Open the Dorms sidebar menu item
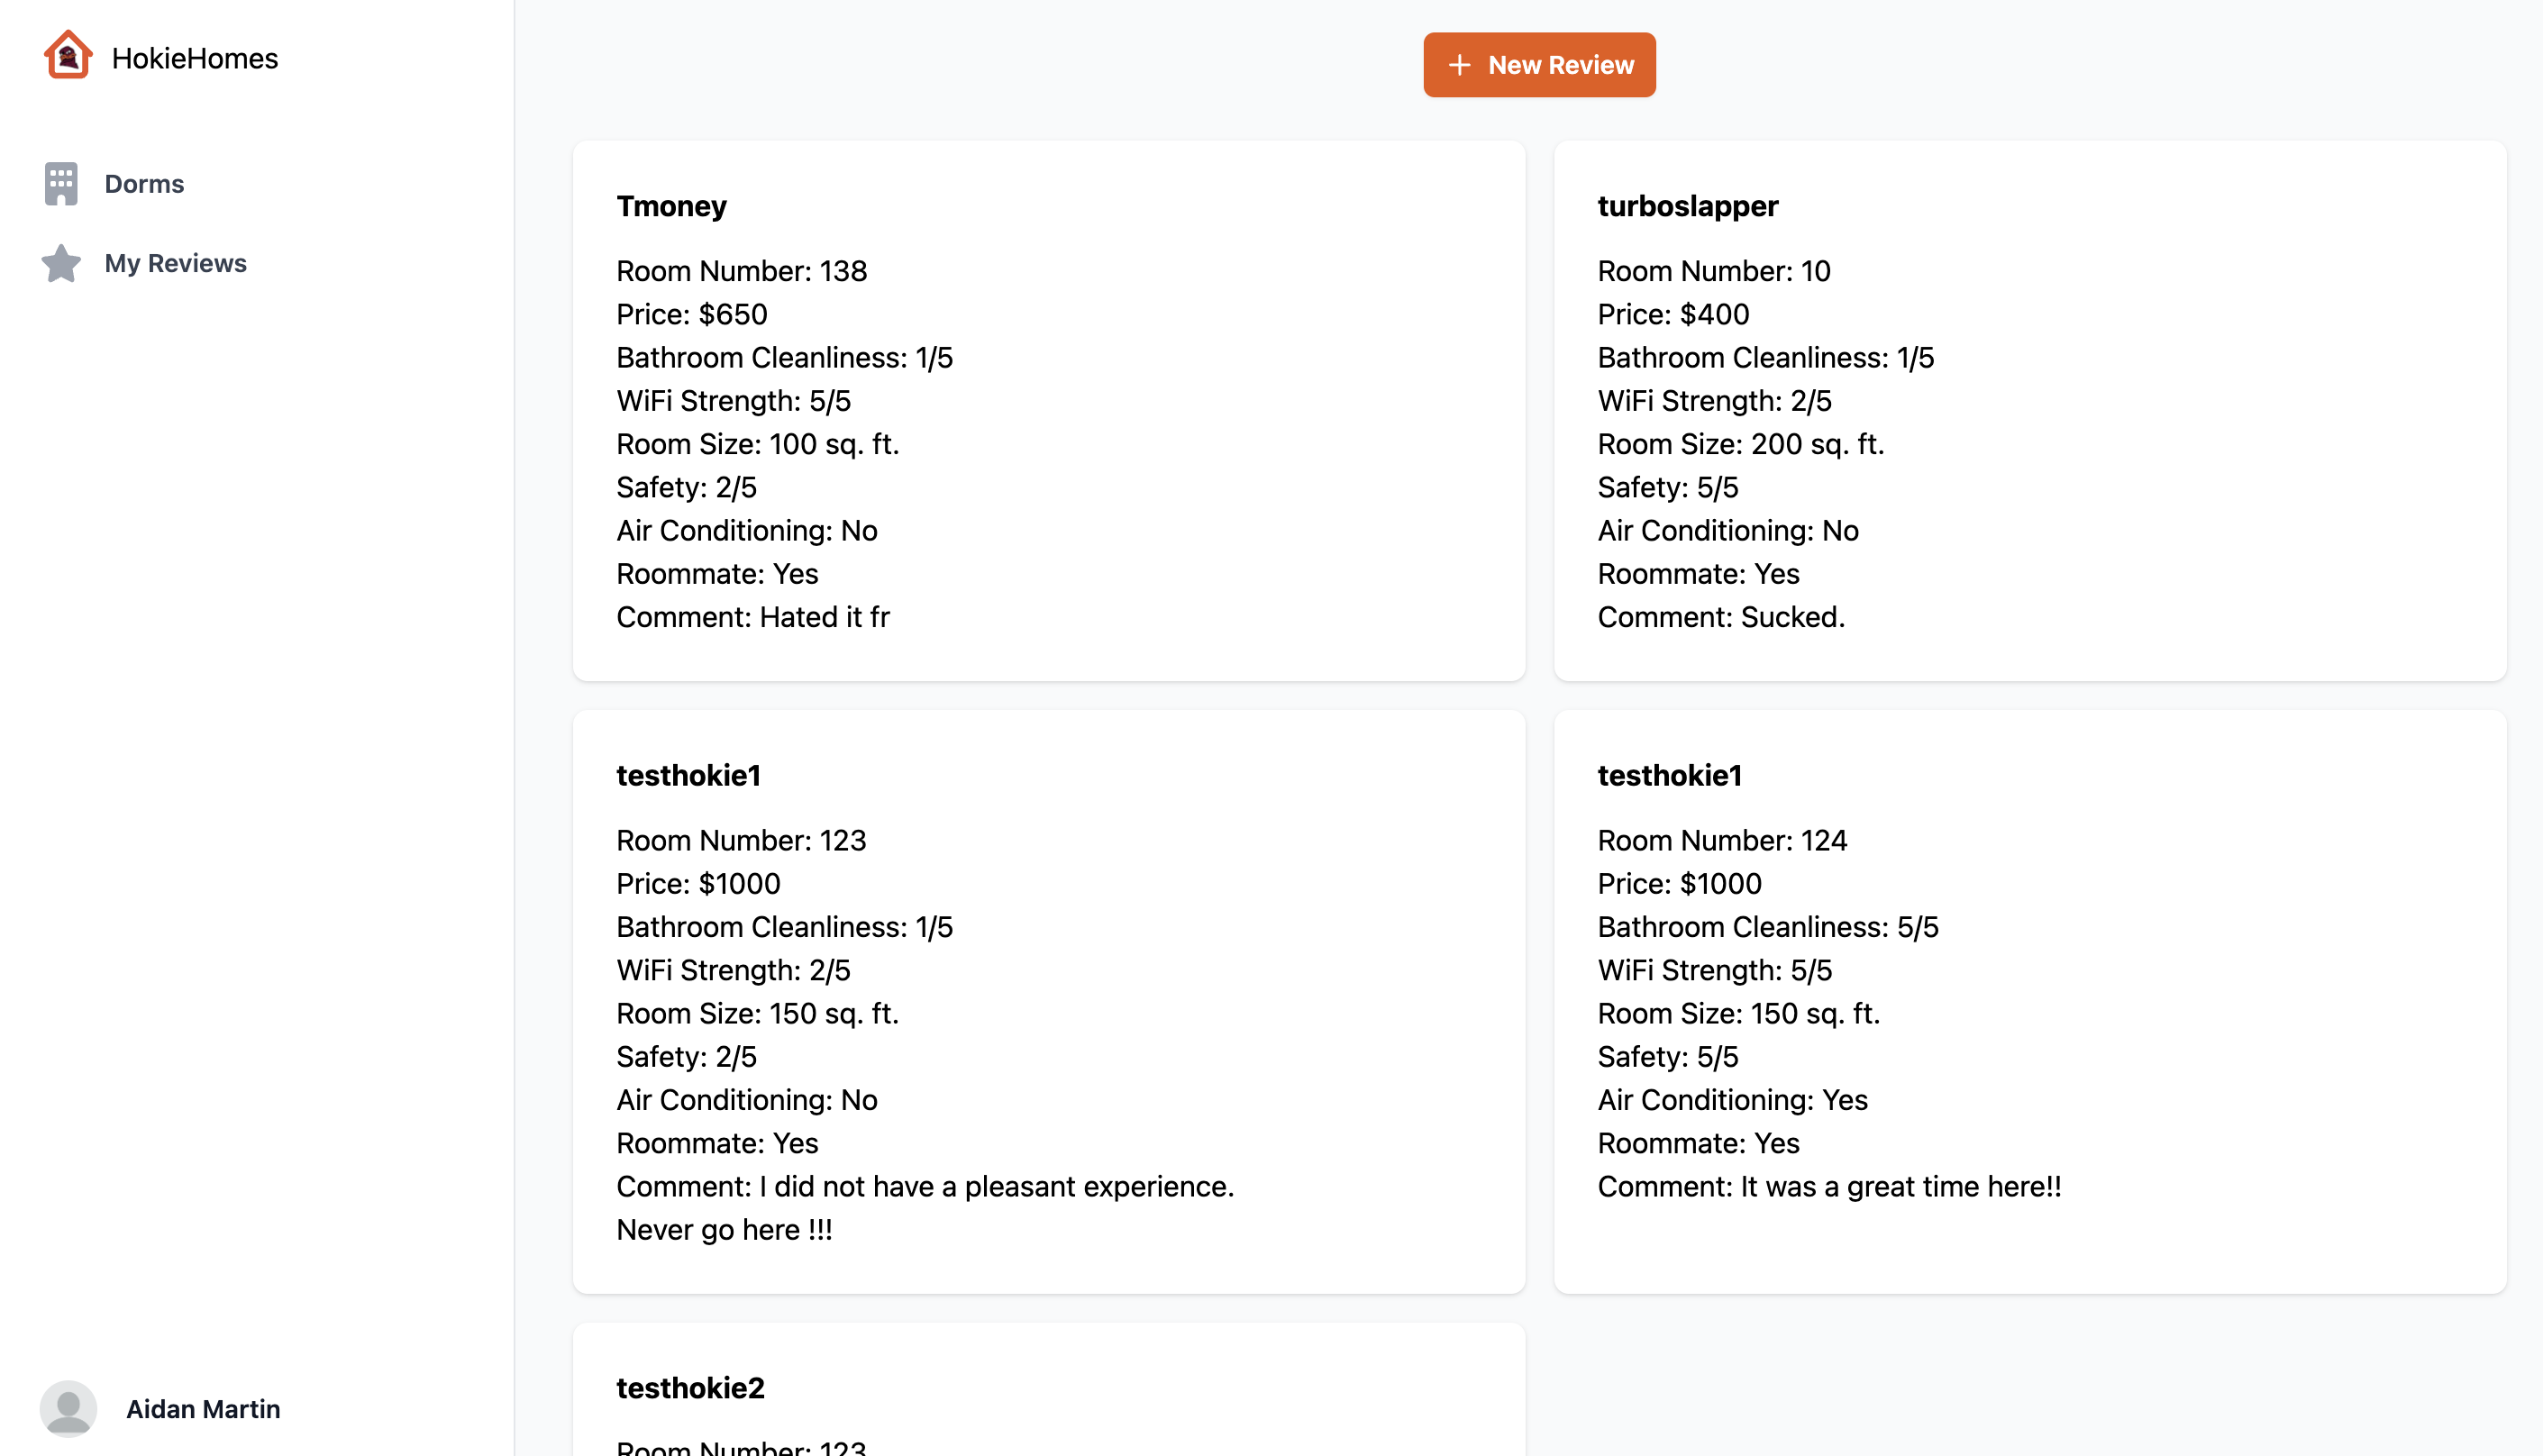This screenshot has width=2543, height=1456. (x=144, y=184)
